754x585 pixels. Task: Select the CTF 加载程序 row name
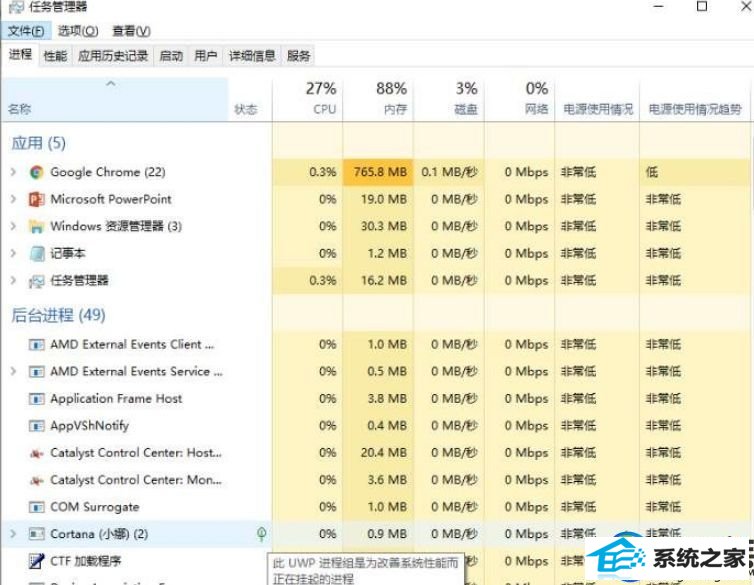(x=86, y=561)
